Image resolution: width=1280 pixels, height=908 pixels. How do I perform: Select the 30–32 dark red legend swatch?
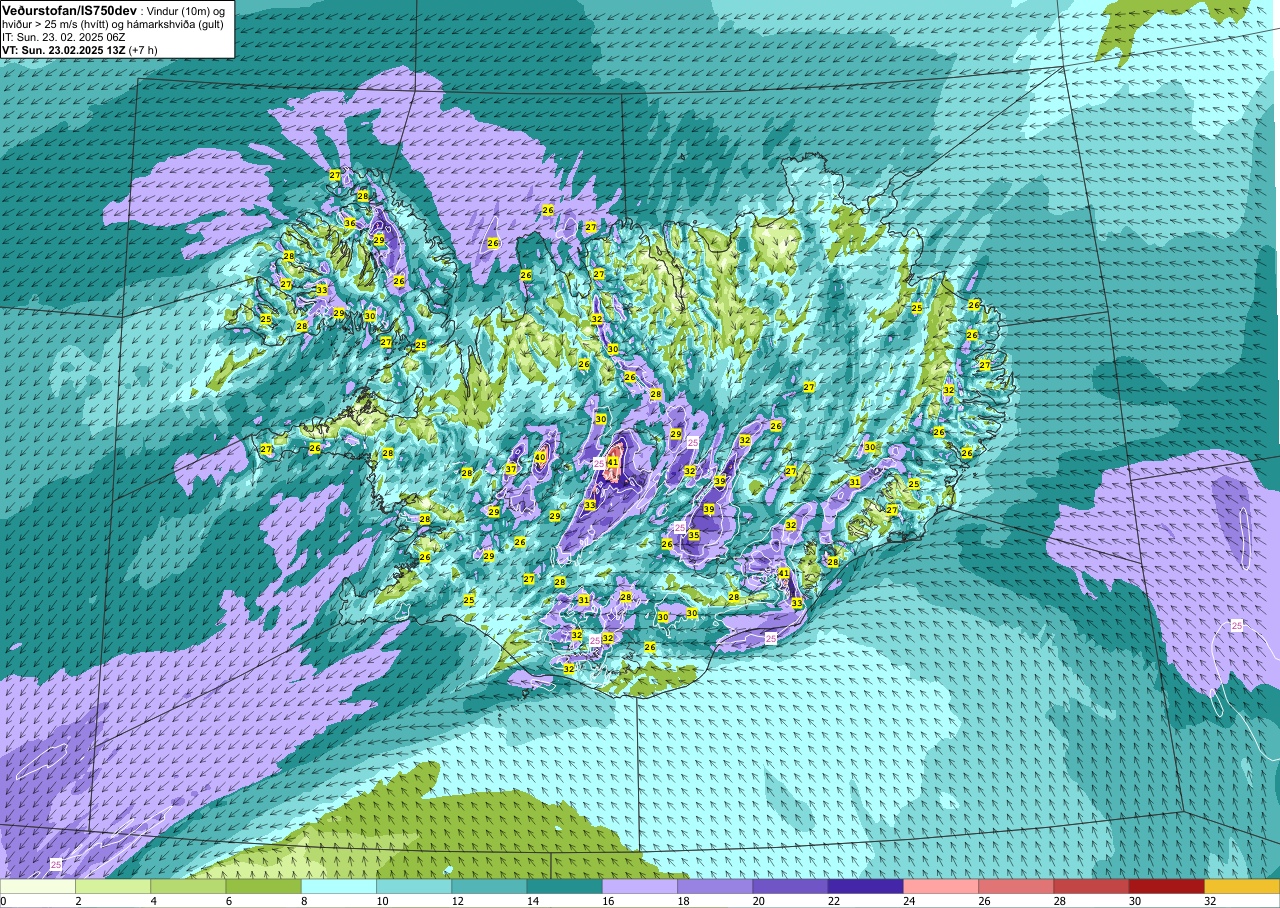(x=1166, y=886)
